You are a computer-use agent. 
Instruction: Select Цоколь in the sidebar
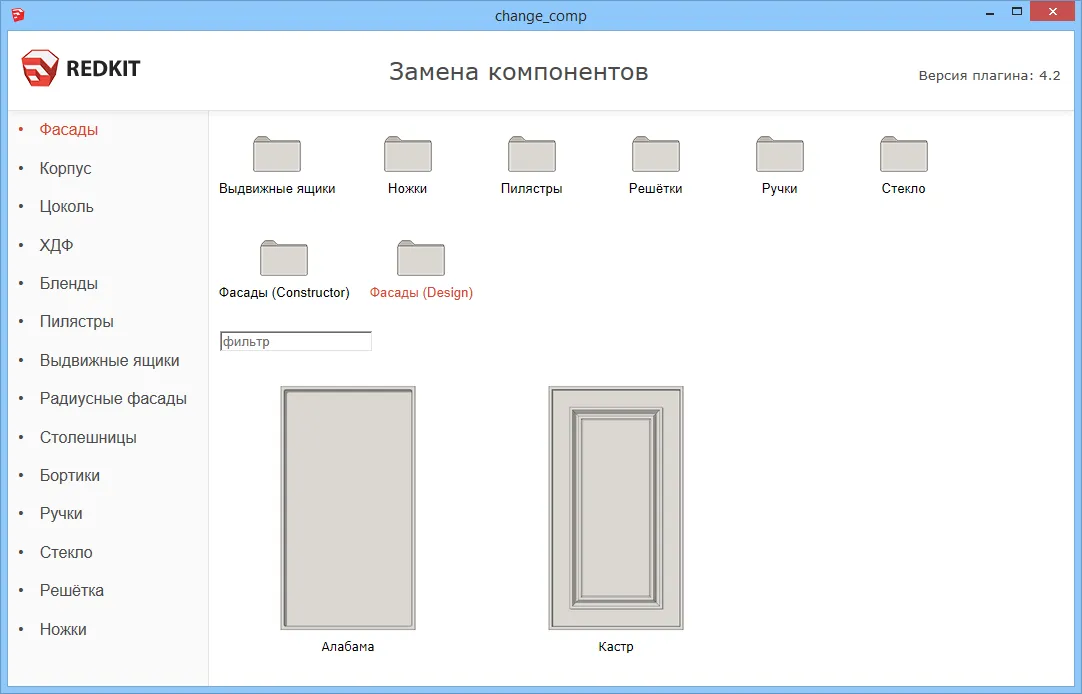point(67,207)
